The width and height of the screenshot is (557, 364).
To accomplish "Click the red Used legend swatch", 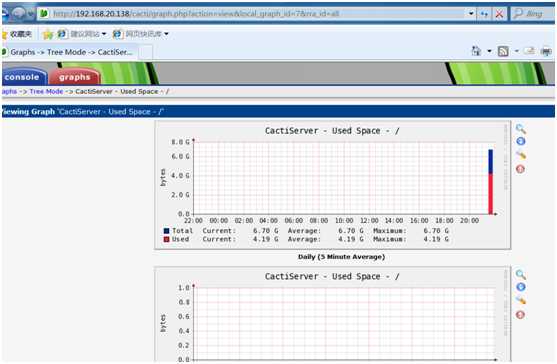I will pos(166,239).
